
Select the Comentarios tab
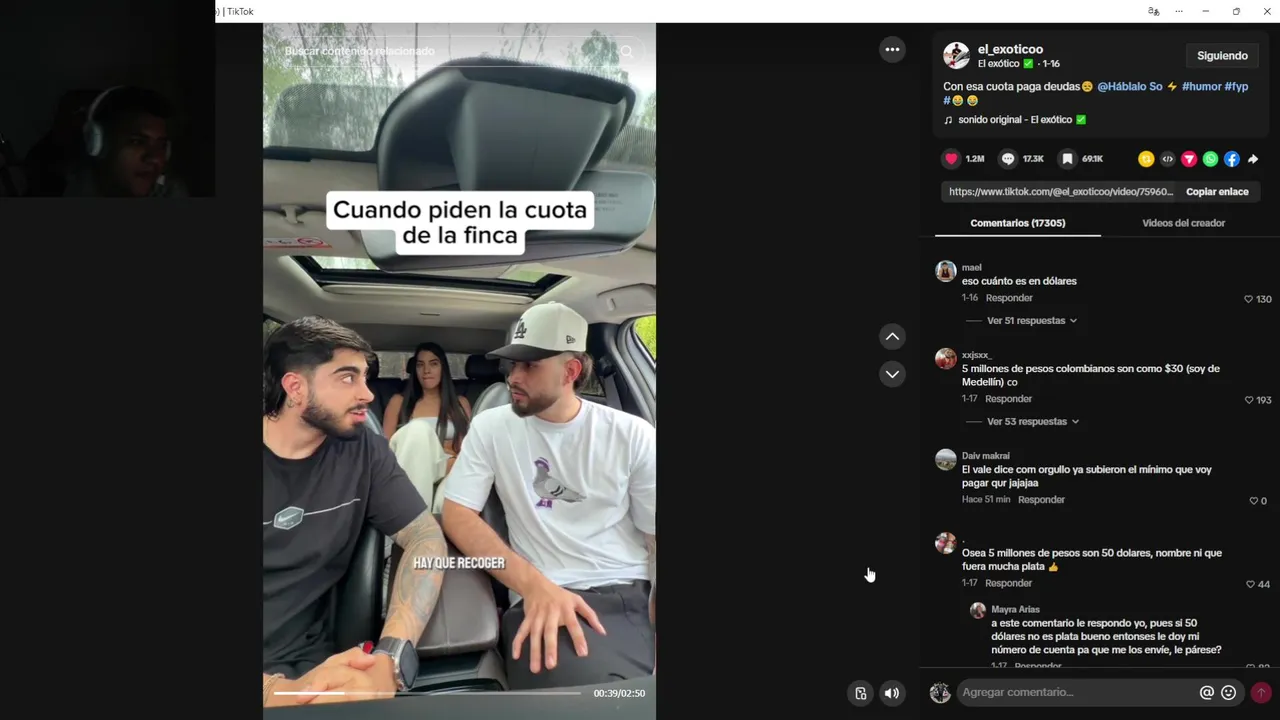point(1018,223)
